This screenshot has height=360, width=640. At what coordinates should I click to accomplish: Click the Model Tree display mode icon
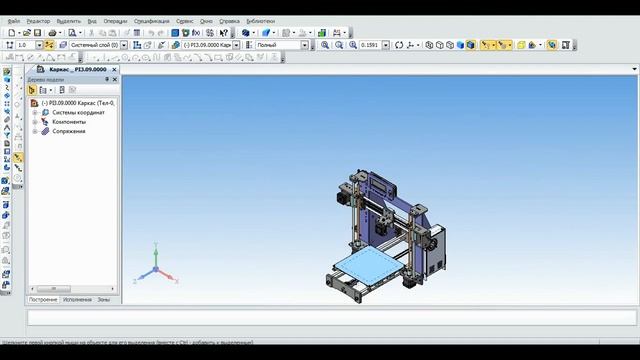tap(32, 90)
